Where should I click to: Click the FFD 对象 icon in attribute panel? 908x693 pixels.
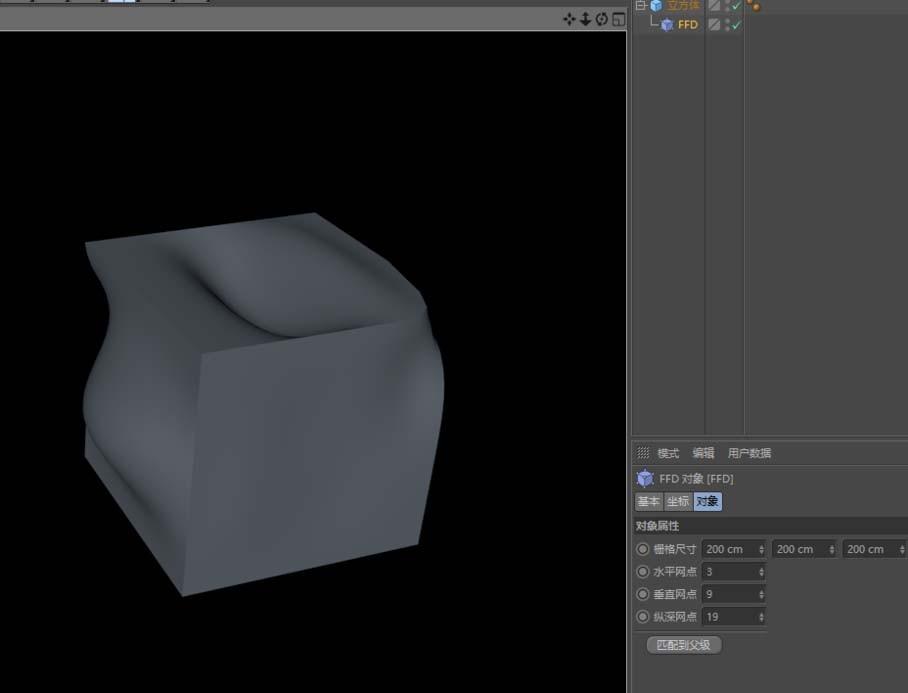click(645, 478)
